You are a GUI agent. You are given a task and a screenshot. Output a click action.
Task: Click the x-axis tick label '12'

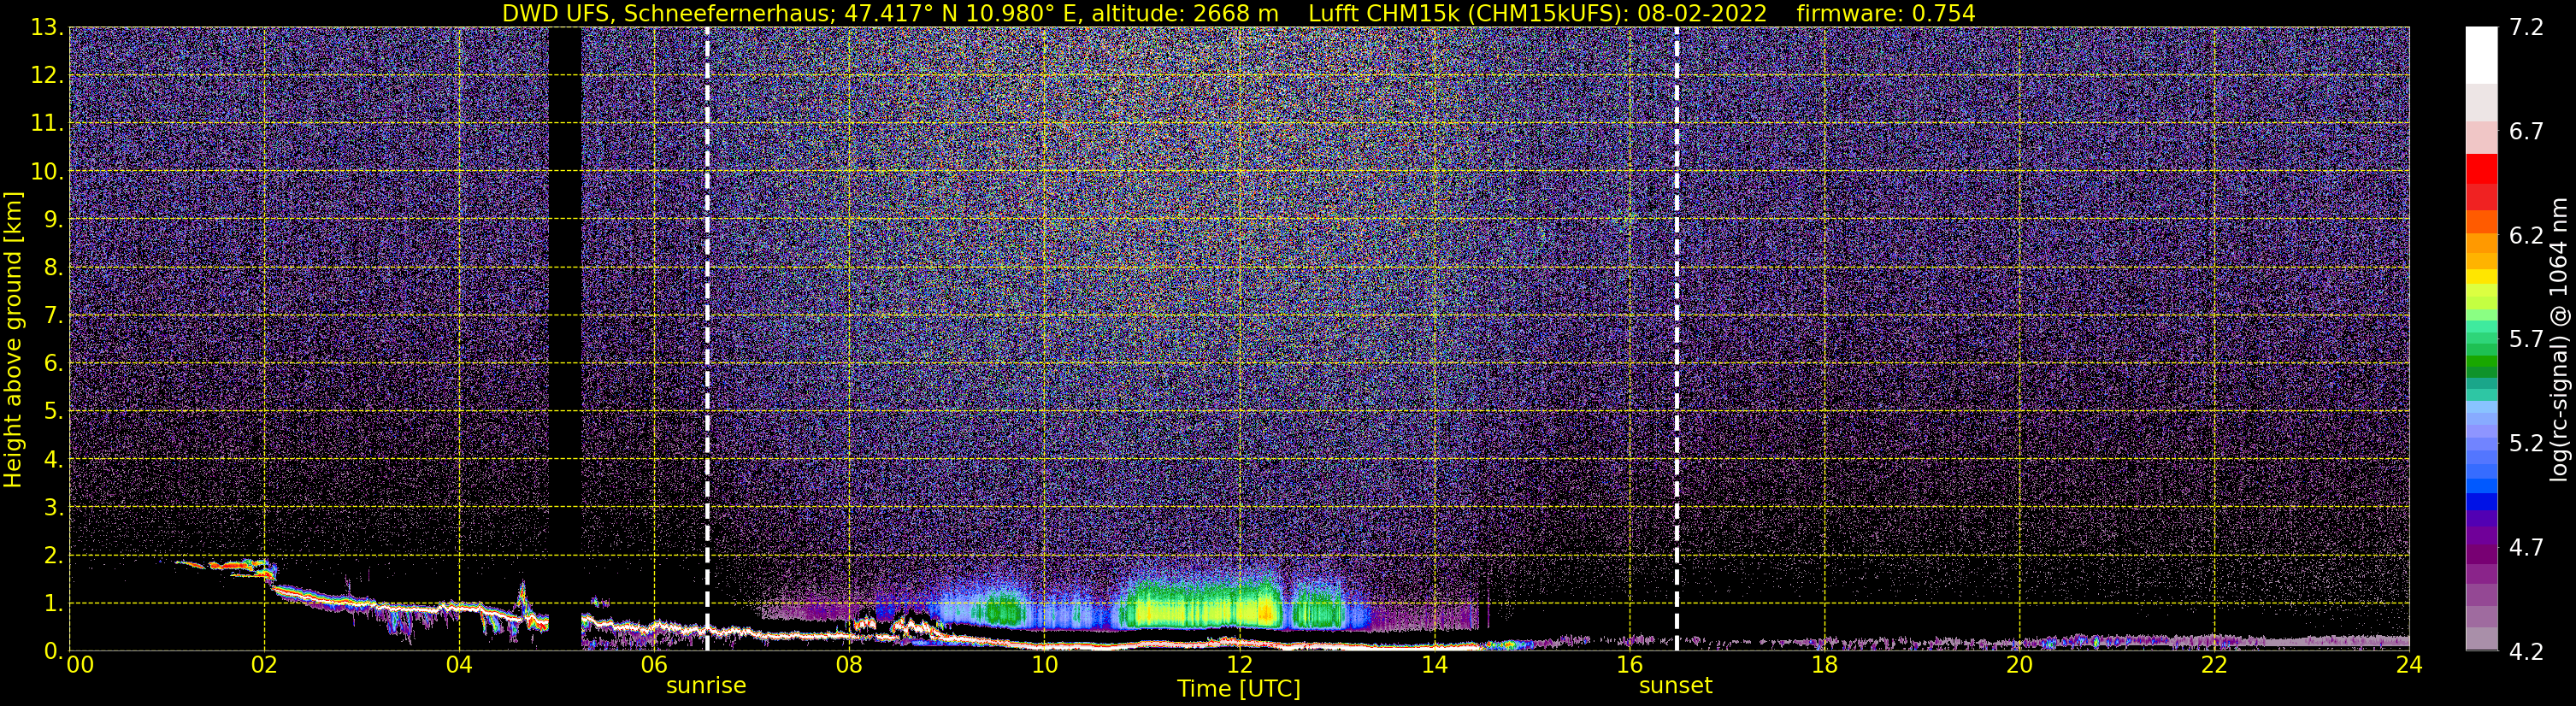coord(1239,666)
